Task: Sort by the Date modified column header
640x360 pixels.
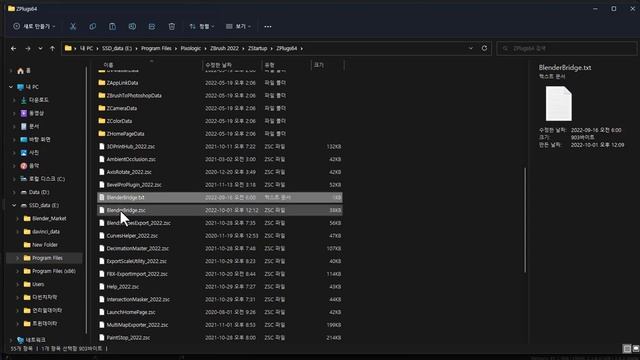Action: 232,65
